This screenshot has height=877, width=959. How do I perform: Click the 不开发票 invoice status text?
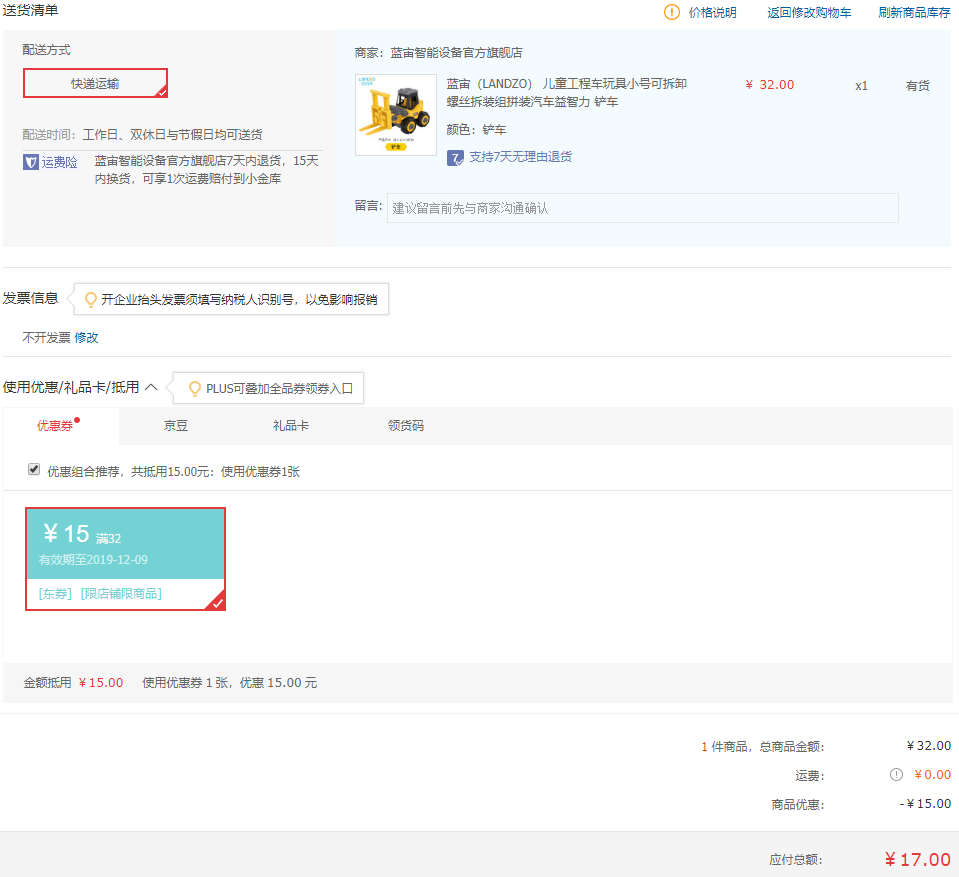[46, 338]
